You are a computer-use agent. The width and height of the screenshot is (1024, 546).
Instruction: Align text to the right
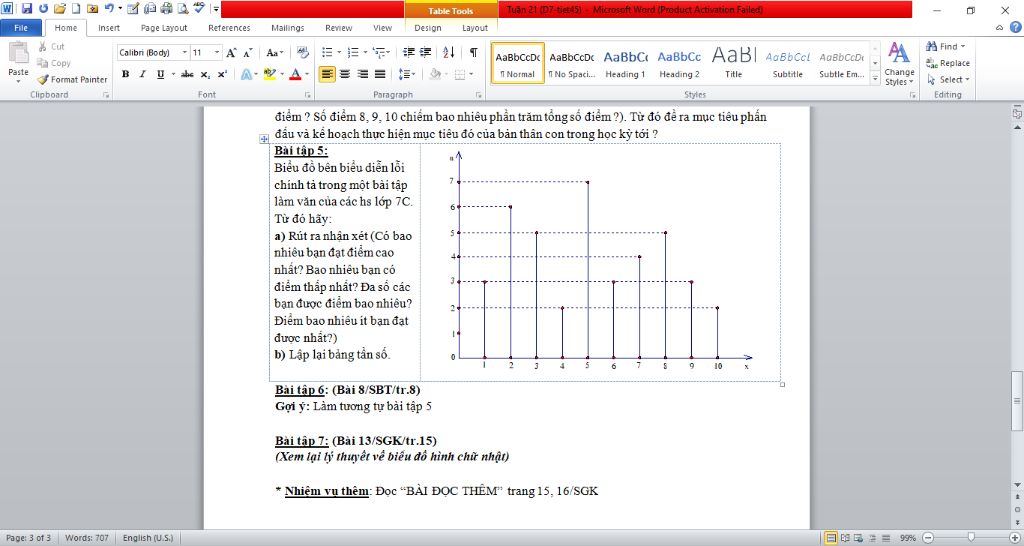click(x=362, y=74)
